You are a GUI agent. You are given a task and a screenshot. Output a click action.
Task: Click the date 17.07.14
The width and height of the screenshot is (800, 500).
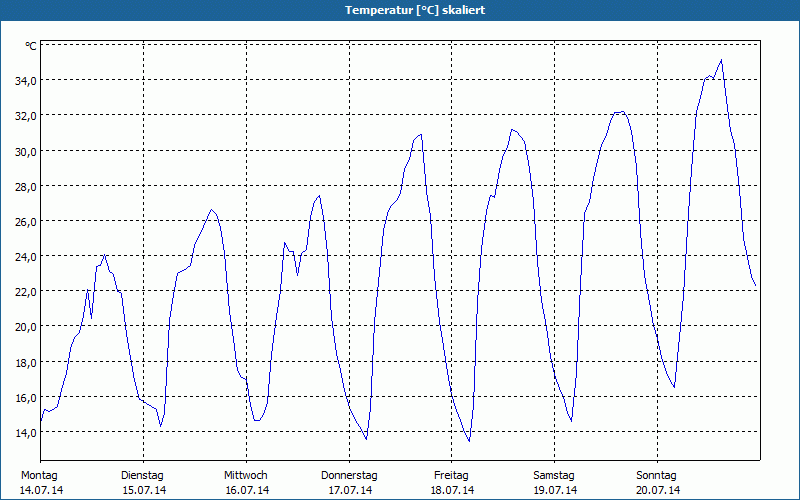pos(350,490)
